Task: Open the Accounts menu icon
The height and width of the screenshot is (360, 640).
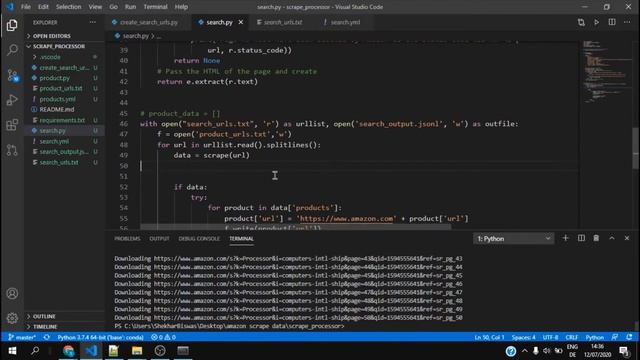Action: pos(12,293)
